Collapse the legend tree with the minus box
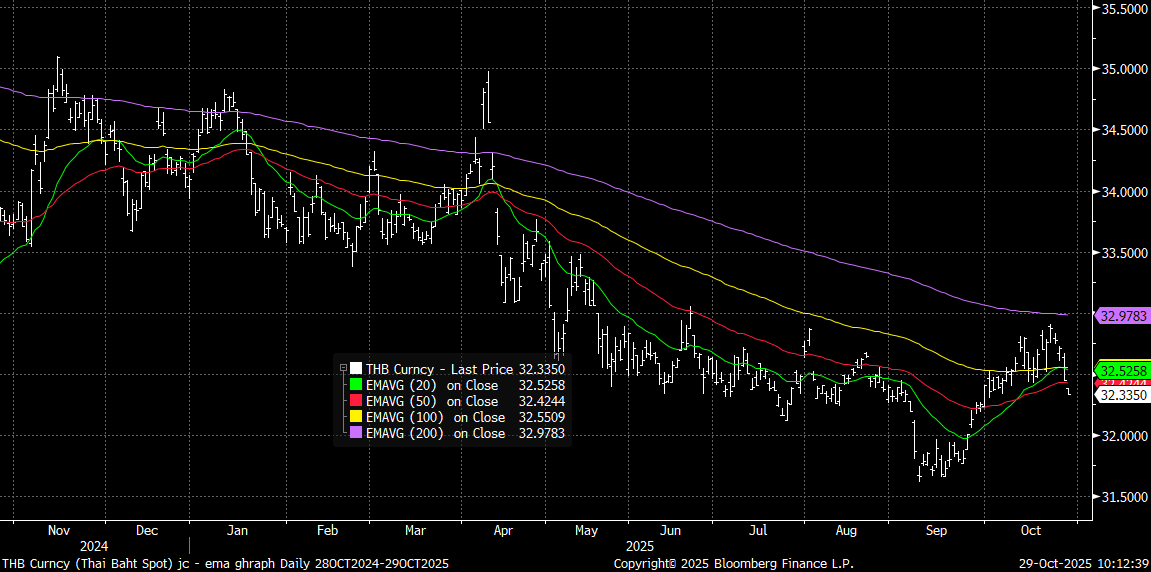 [343, 369]
